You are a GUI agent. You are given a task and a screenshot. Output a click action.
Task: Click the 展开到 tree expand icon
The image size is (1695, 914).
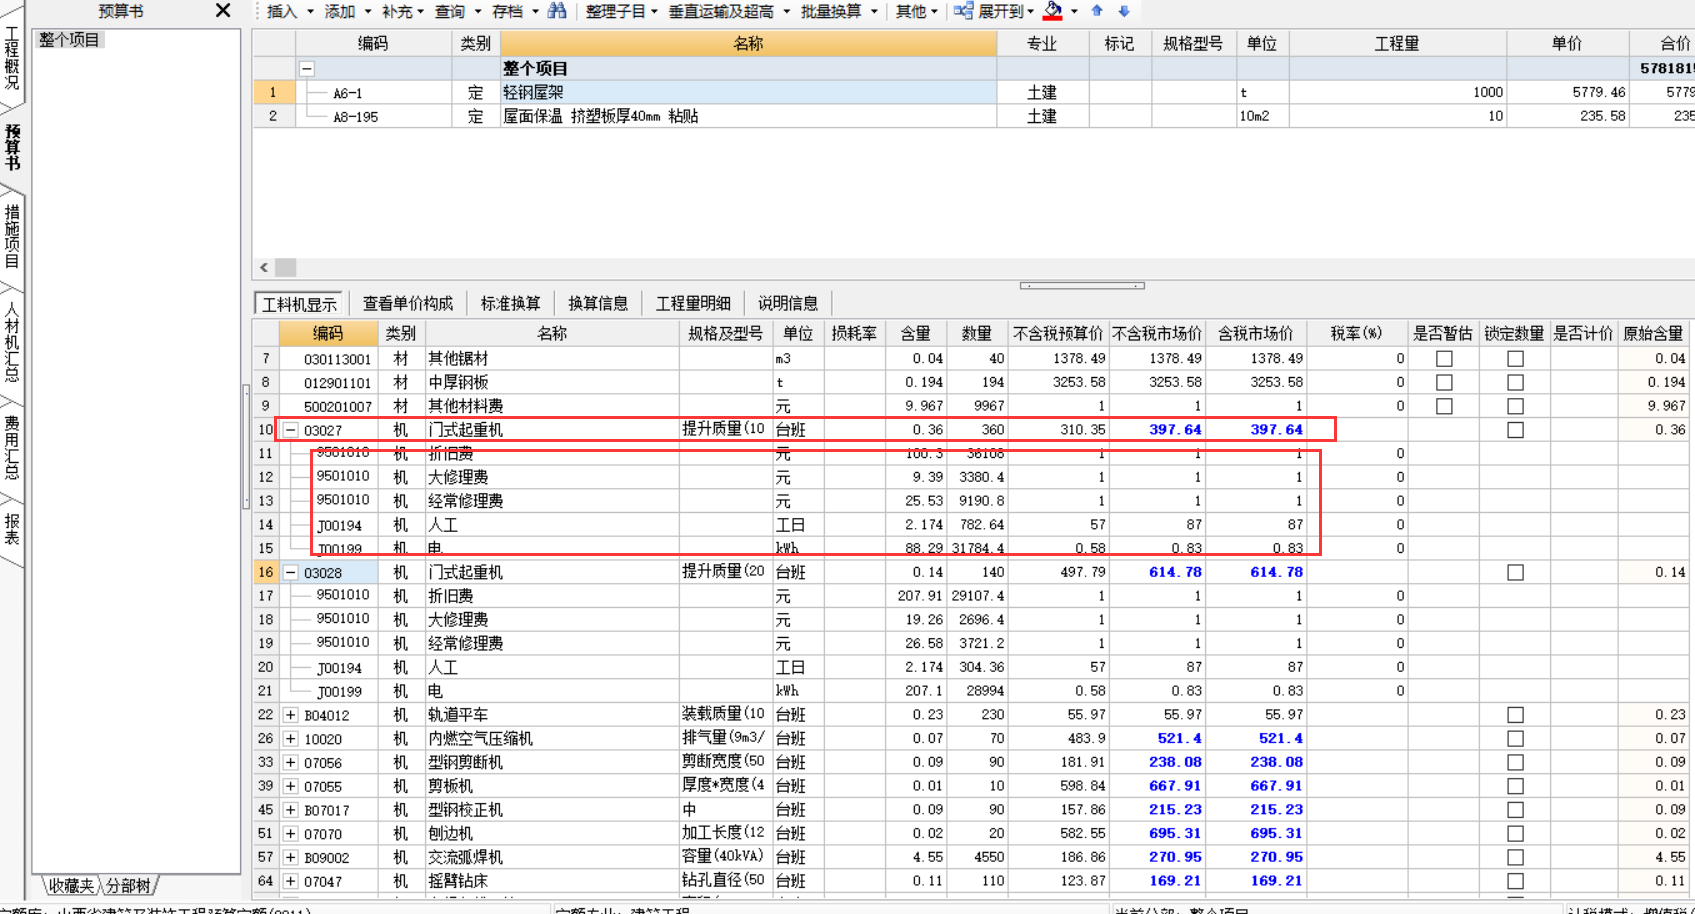pos(963,11)
